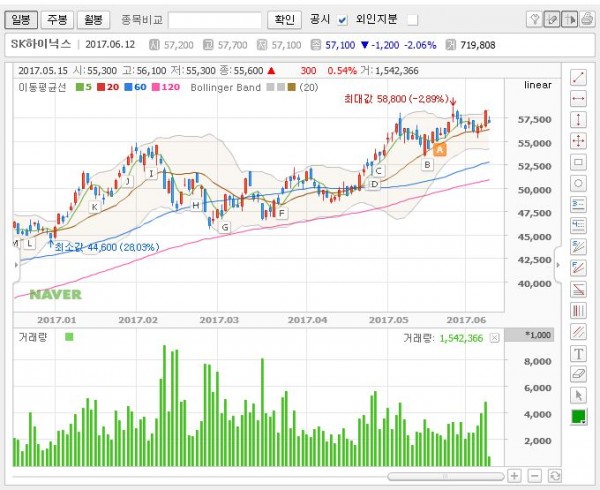The image size is (600, 490).
Task: Toggle the crosshair data-view icon
Action: click(569, 19)
